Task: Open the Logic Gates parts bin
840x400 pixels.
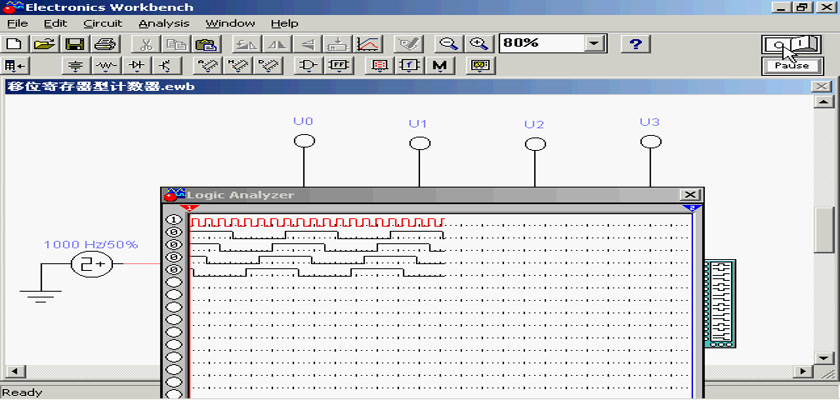Action: [x=310, y=66]
